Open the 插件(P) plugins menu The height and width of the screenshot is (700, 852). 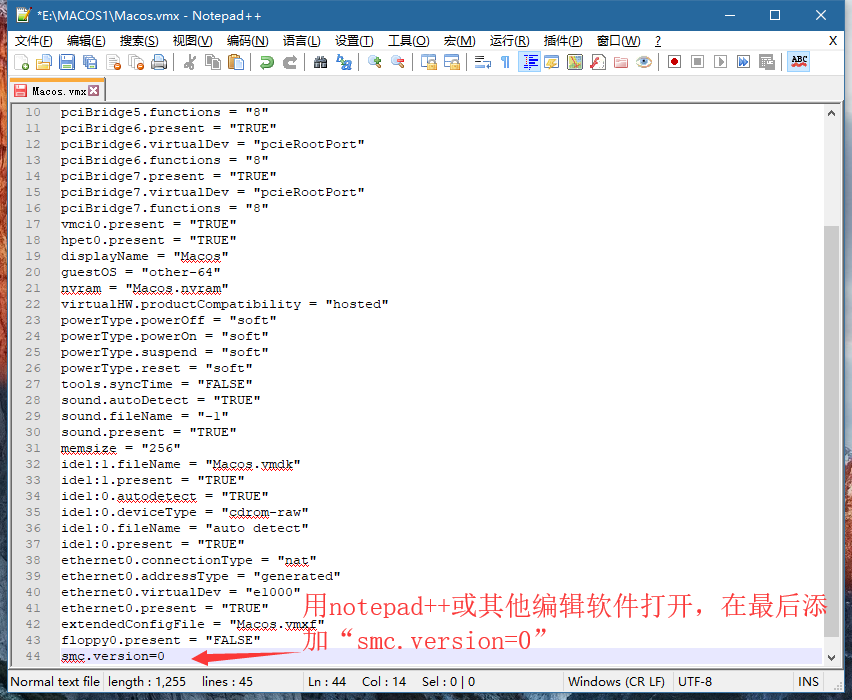coord(563,41)
